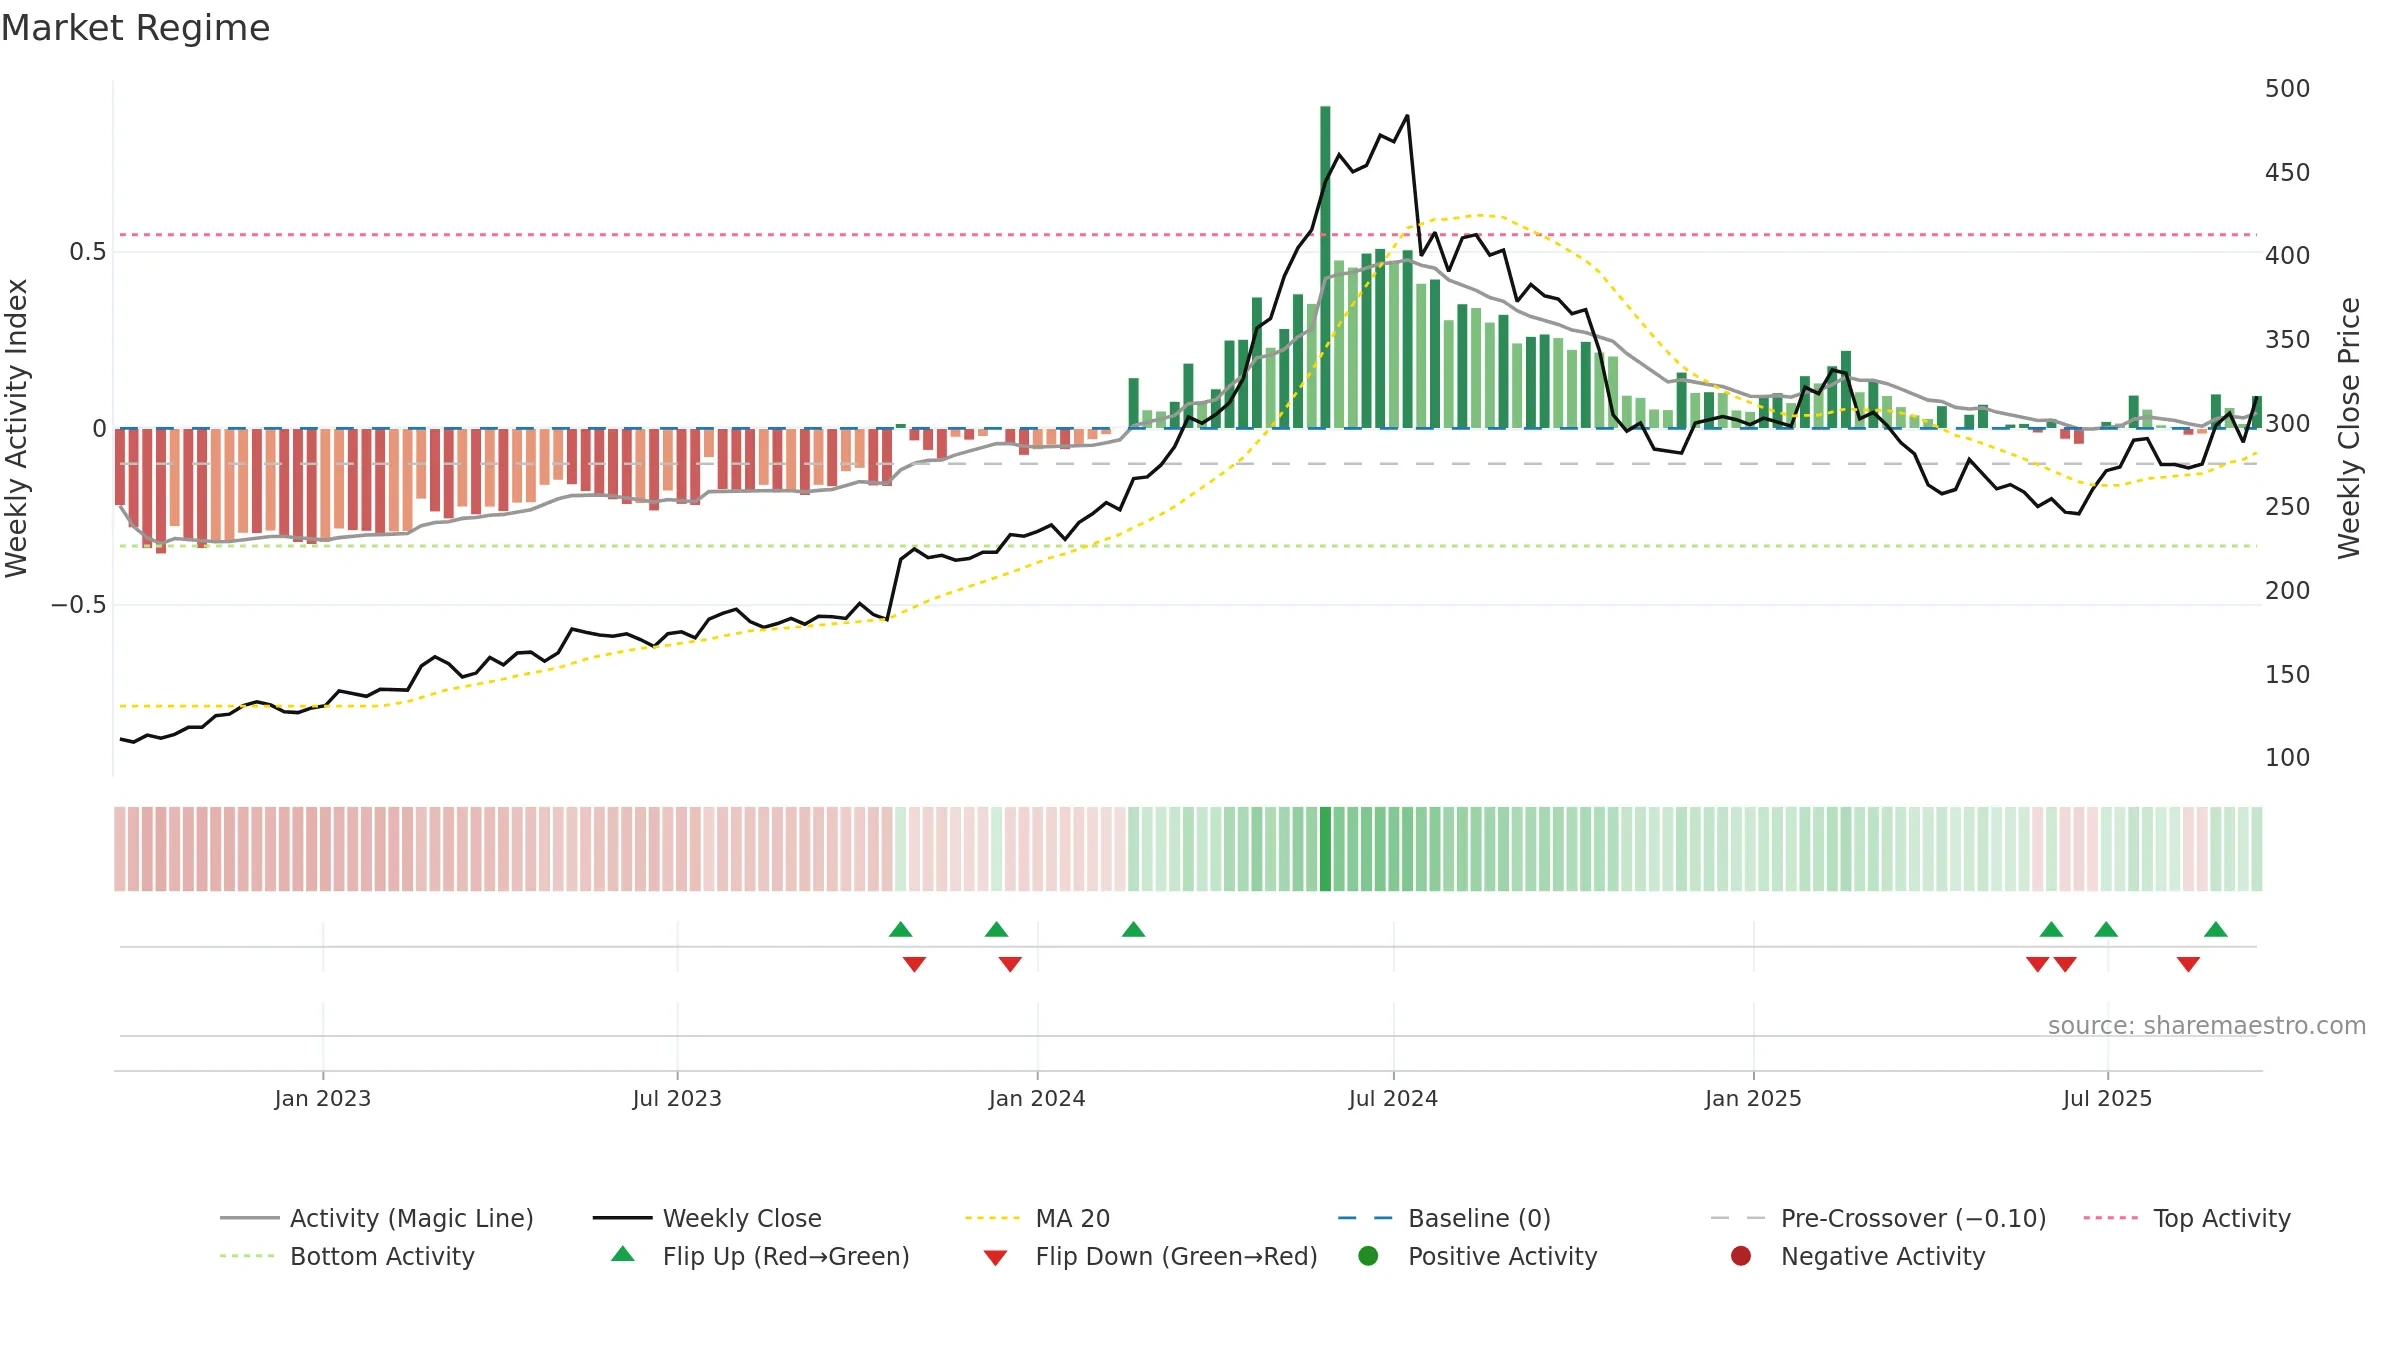Click the black Weekly Close legend line swatch

623,1218
